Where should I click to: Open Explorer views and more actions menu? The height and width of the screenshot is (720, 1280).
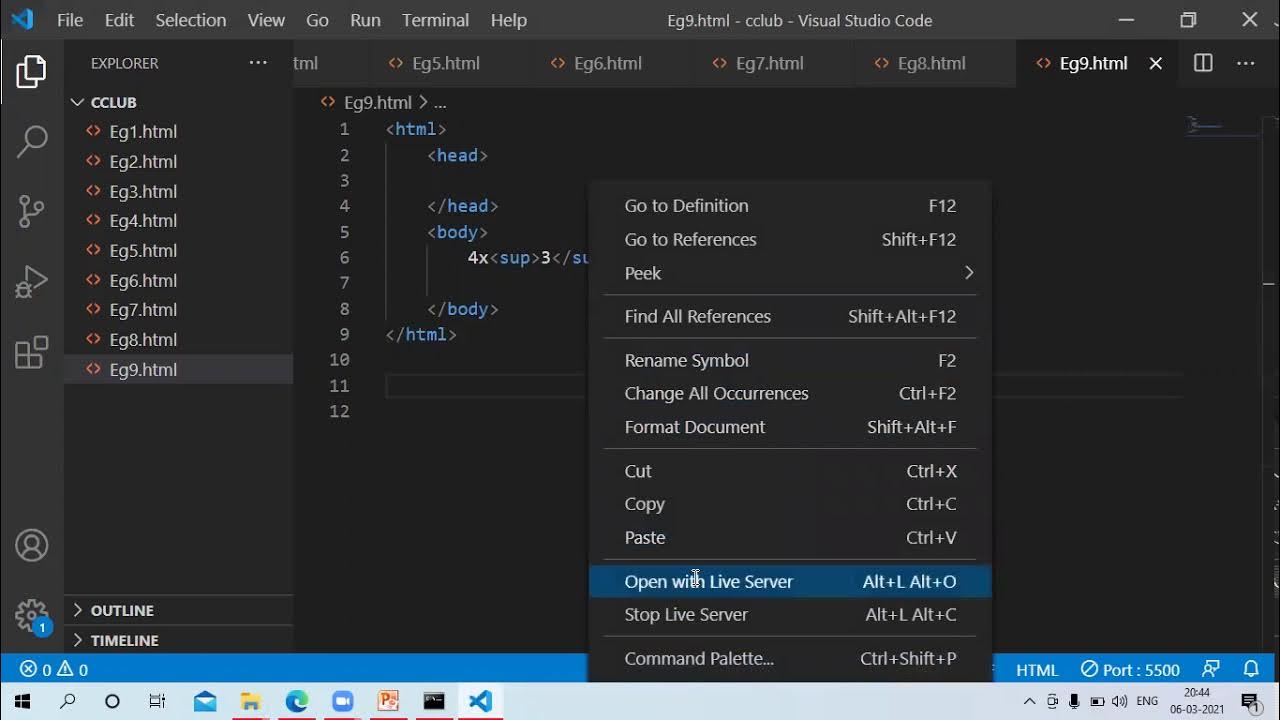[258, 63]
